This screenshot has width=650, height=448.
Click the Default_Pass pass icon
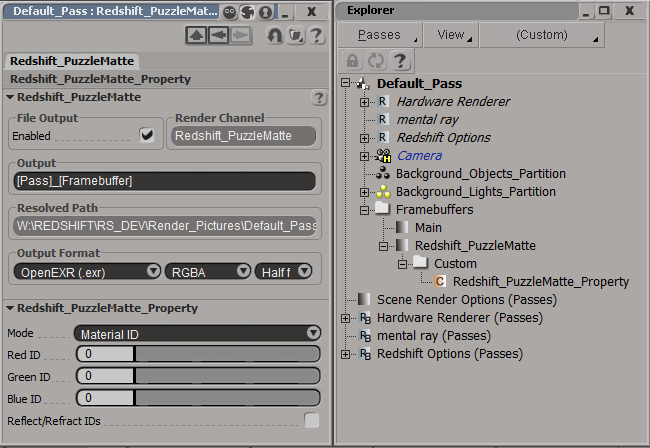pyautogui.click(x=363, y=83)
